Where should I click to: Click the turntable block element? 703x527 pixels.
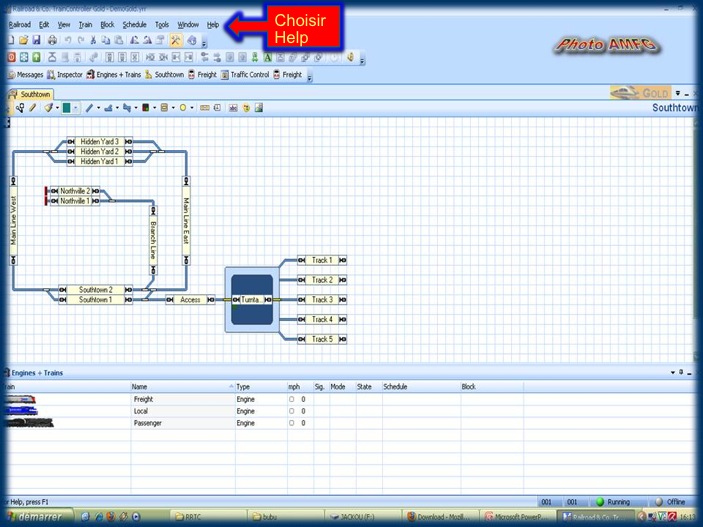pyautogui.click(x=252, y=299)
